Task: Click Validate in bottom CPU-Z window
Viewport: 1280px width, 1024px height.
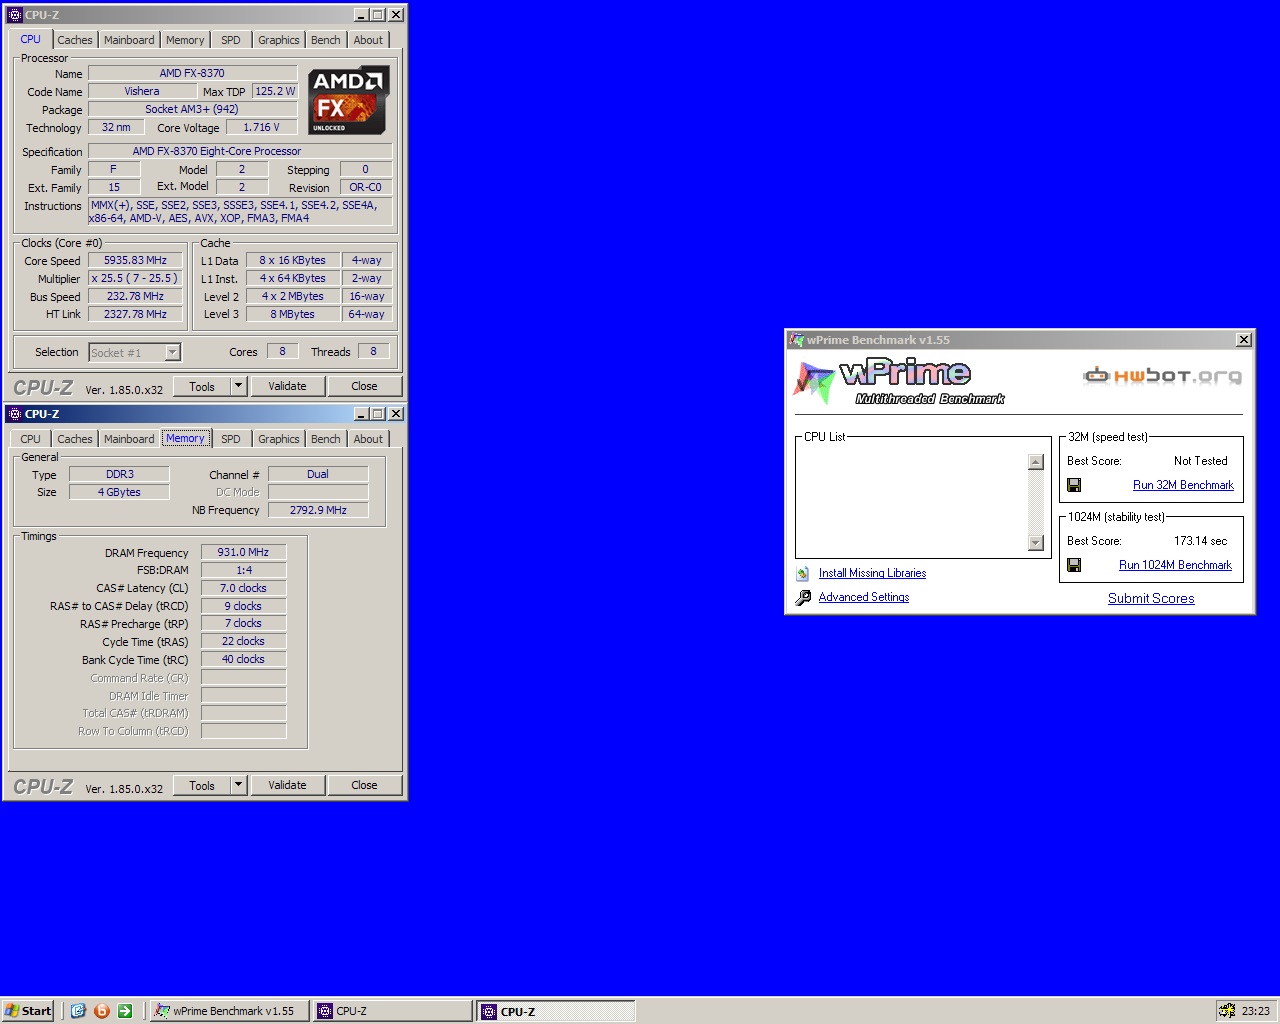Action: [x=287, y=785]
